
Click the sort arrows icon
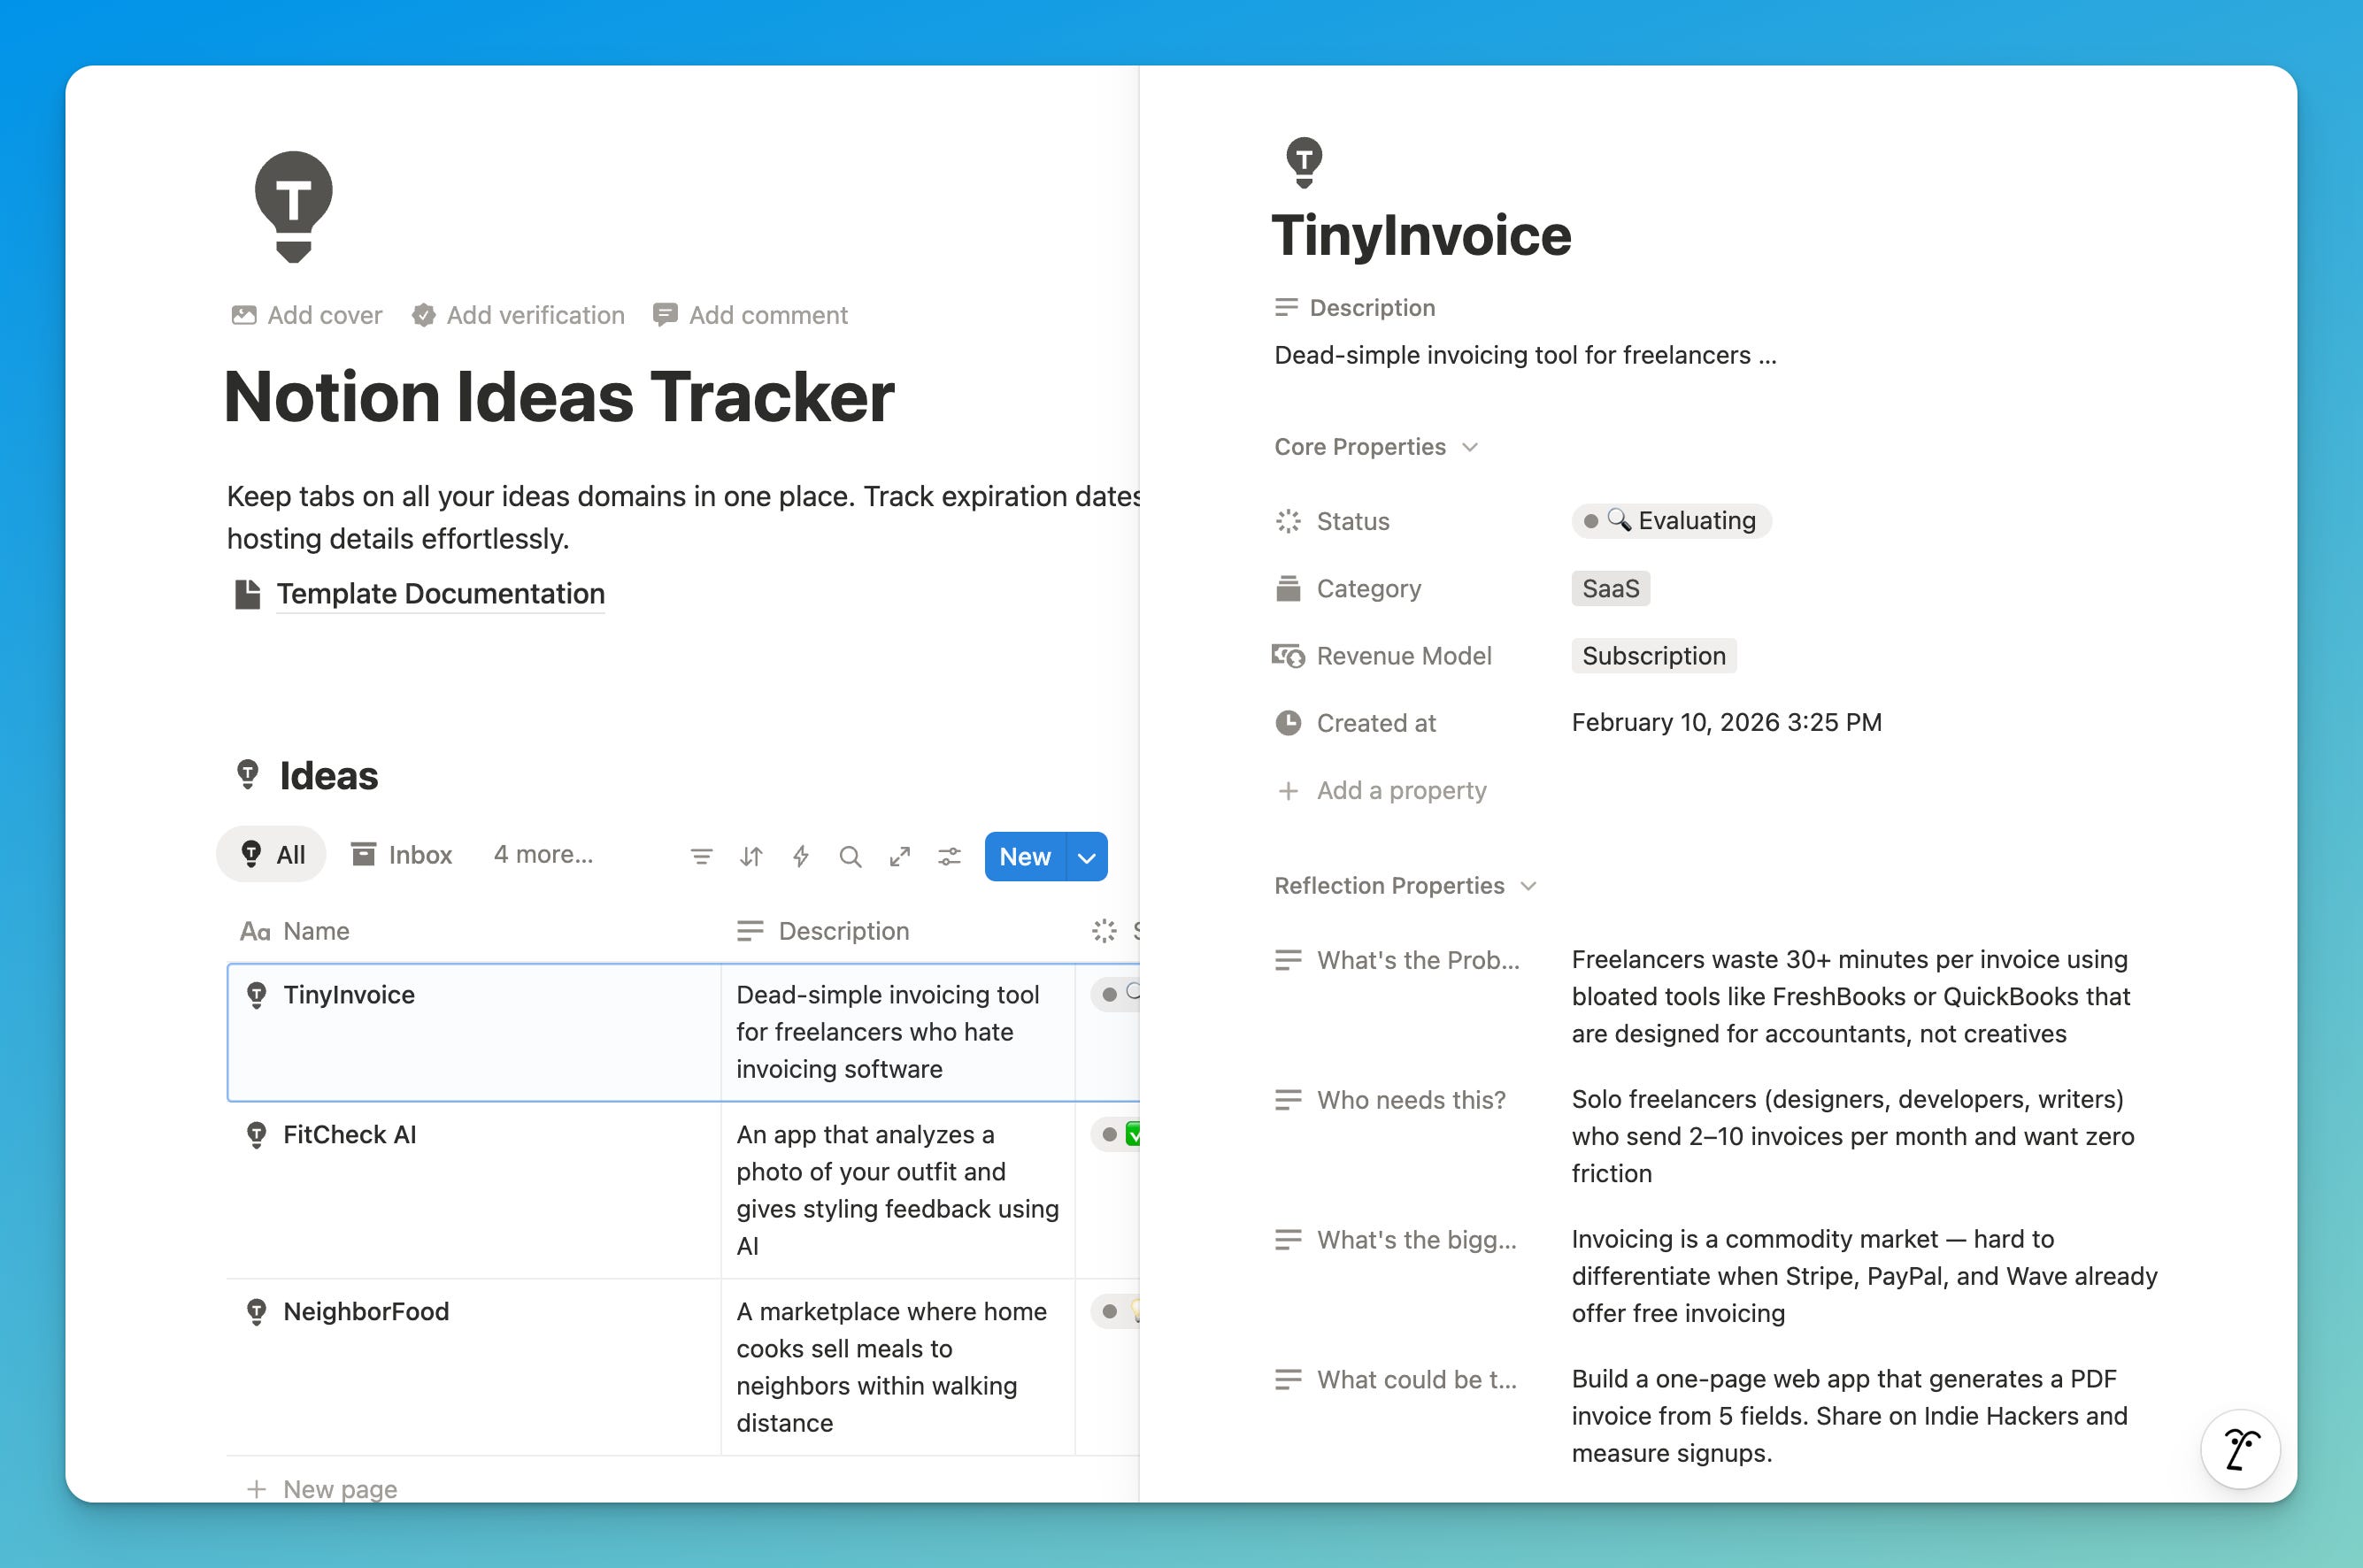click(x=751, y=857)
